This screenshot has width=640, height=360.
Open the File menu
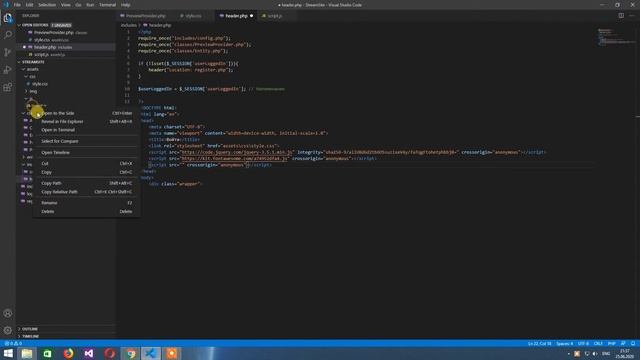pos(17,5)
